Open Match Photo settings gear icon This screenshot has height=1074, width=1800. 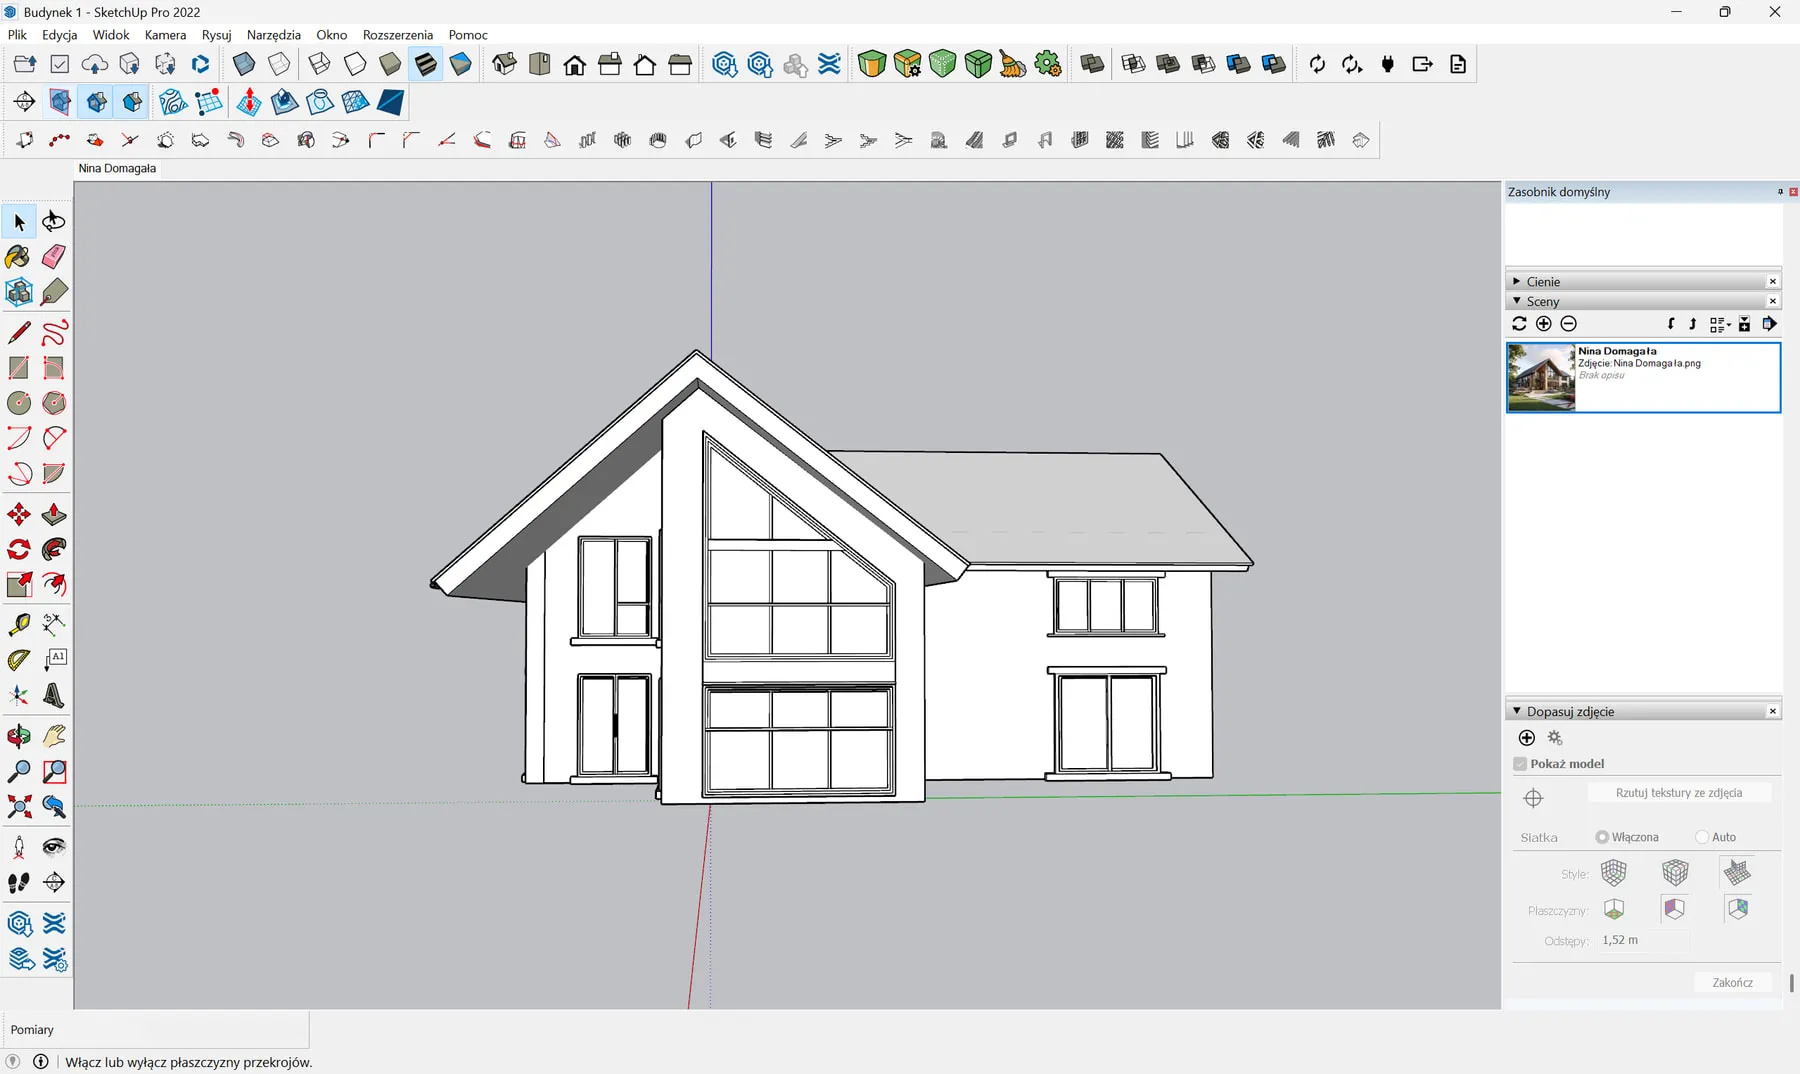[1555, 738]
